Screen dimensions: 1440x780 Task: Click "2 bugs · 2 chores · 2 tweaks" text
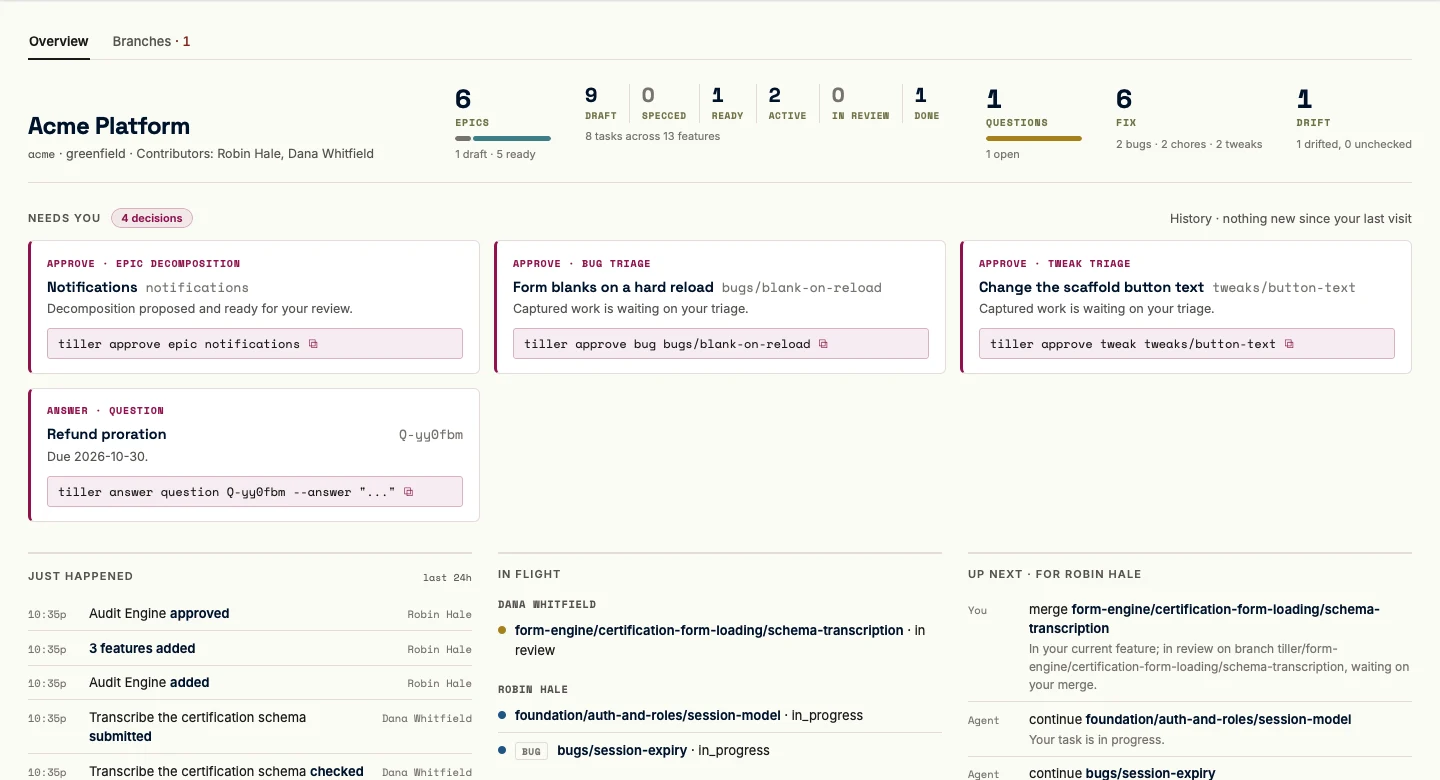(x=1189, y=144)
